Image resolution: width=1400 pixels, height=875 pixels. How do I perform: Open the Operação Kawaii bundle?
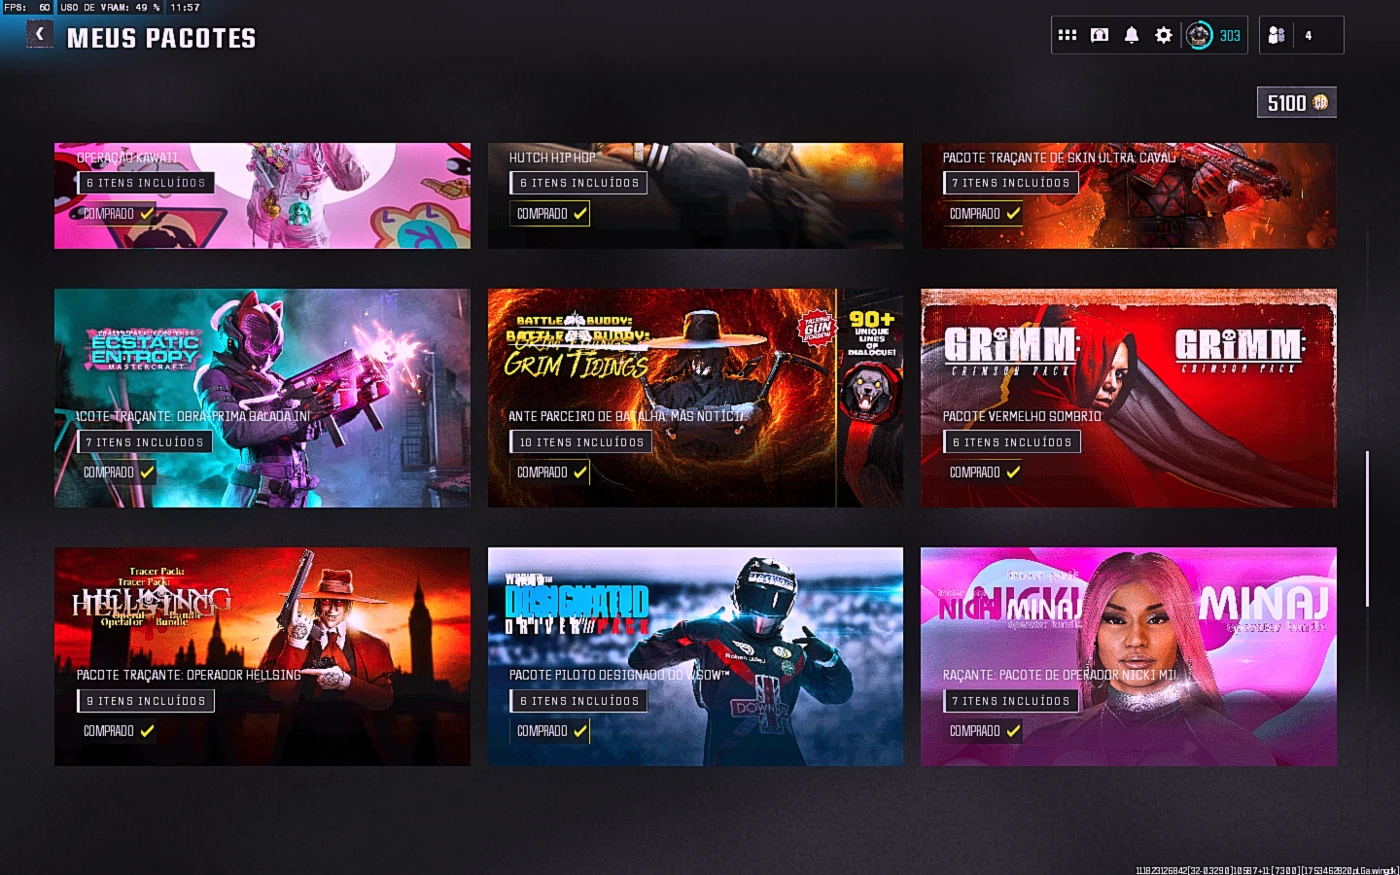[262, 196]
